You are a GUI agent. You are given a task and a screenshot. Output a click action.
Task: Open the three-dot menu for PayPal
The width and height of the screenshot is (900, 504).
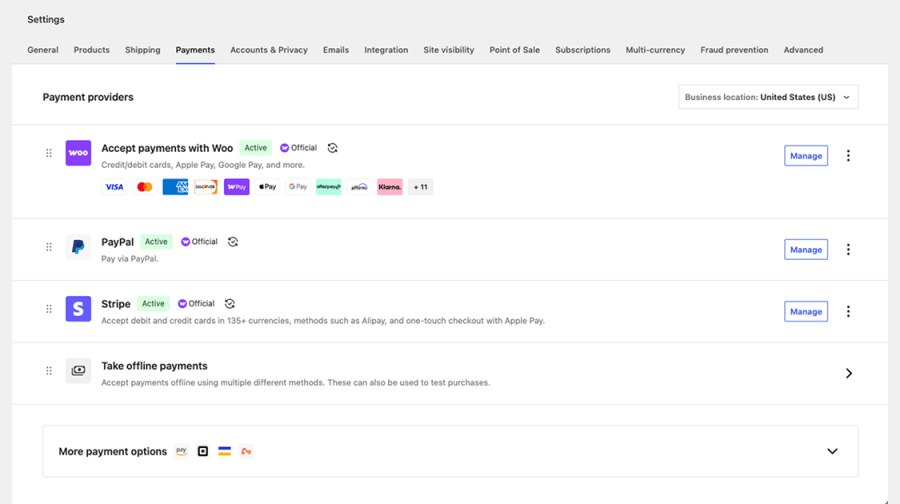tap(848, 250)
